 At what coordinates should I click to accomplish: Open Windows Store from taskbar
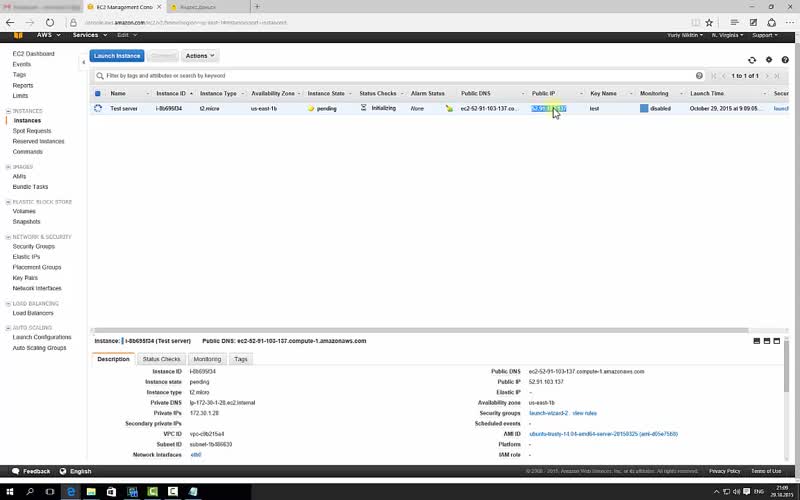(111, 492)
